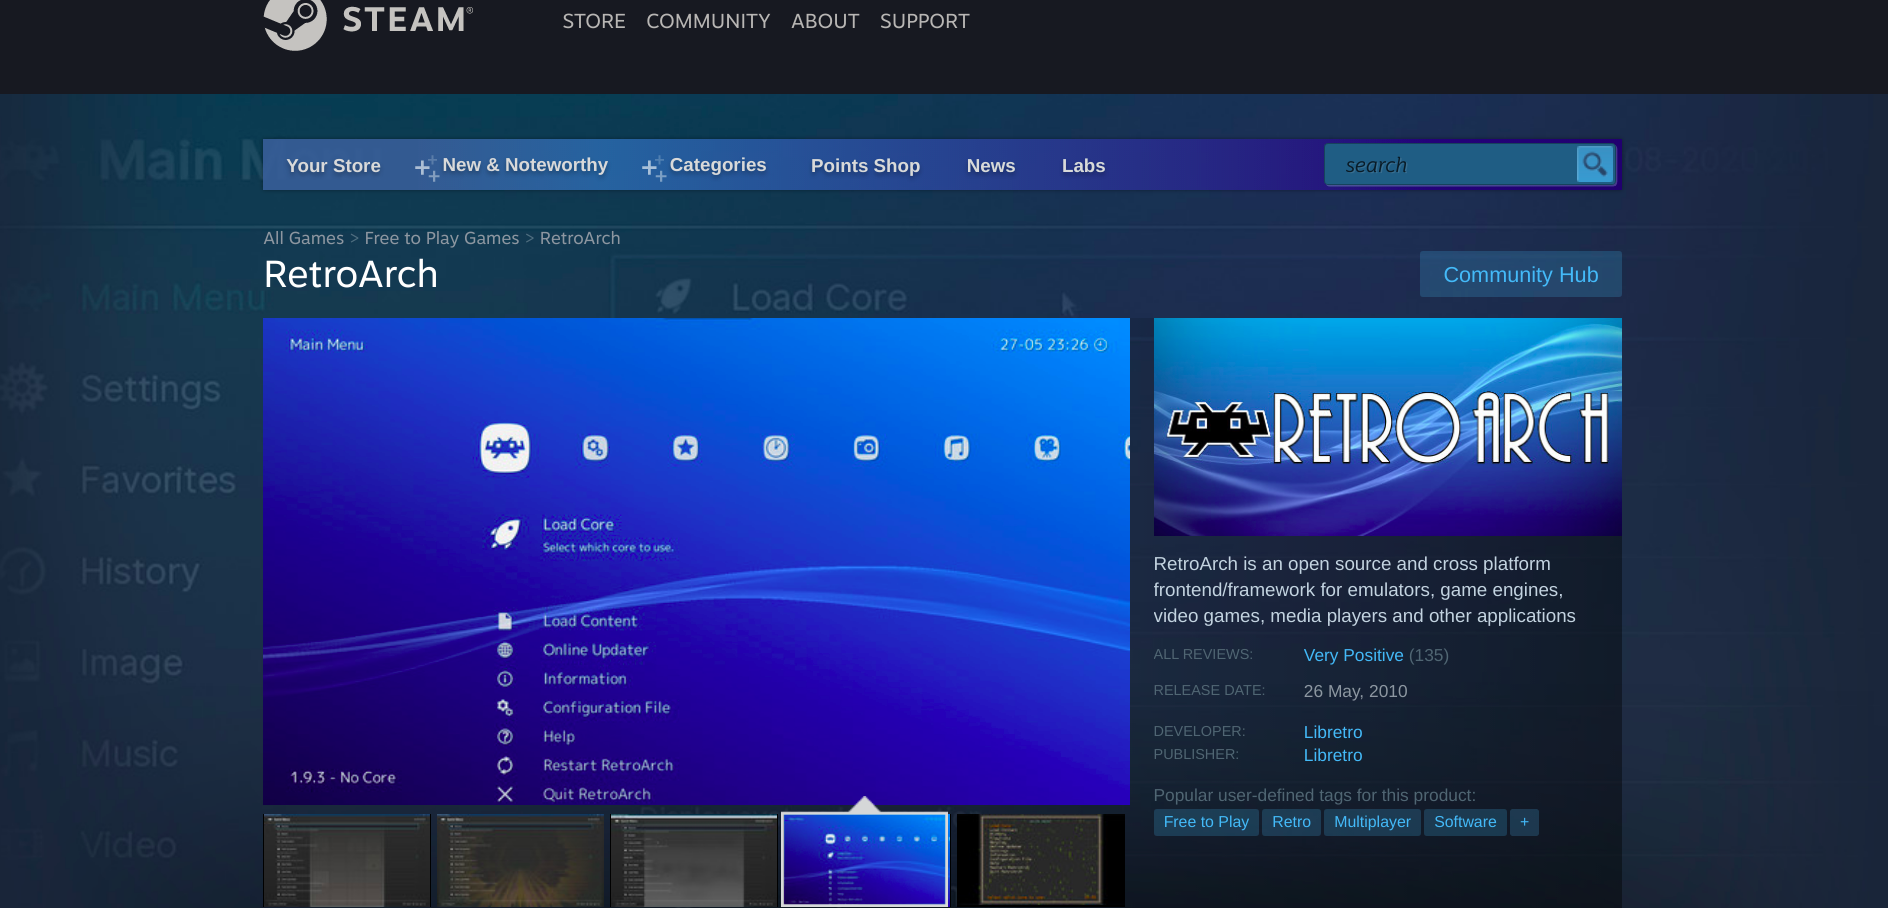Click the Information circle icon
This screenshot has height=908, width=1888.
(505, 679)
